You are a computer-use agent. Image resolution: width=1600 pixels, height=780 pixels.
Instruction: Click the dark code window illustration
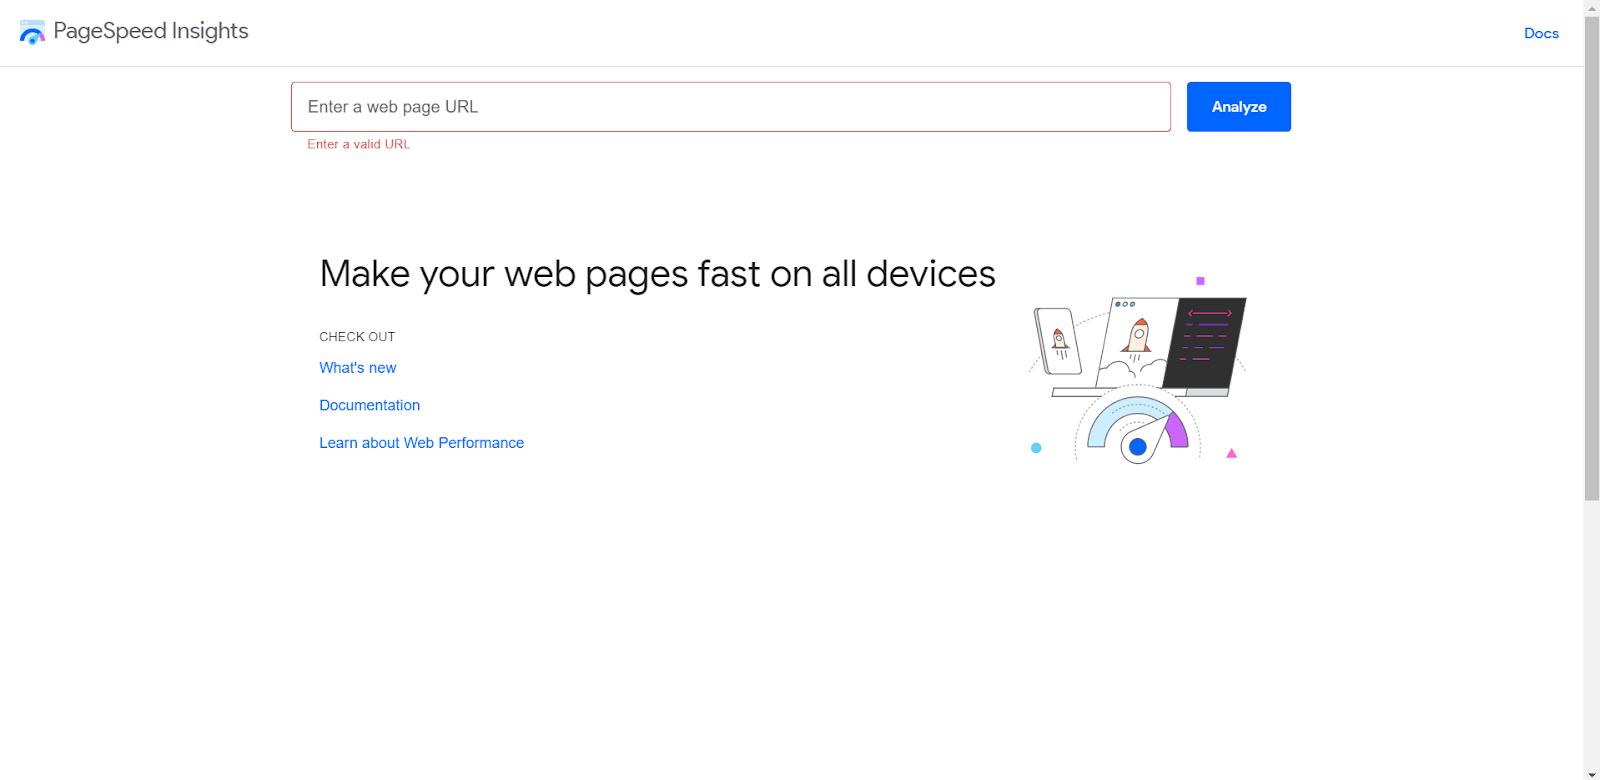pos(1205,341)
